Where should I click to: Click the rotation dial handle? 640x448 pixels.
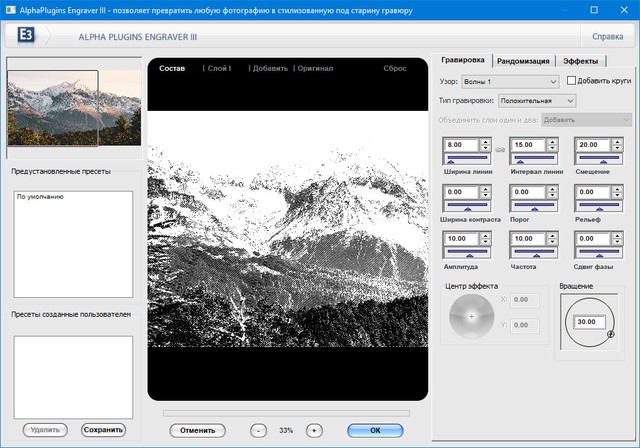click(610, 334)
